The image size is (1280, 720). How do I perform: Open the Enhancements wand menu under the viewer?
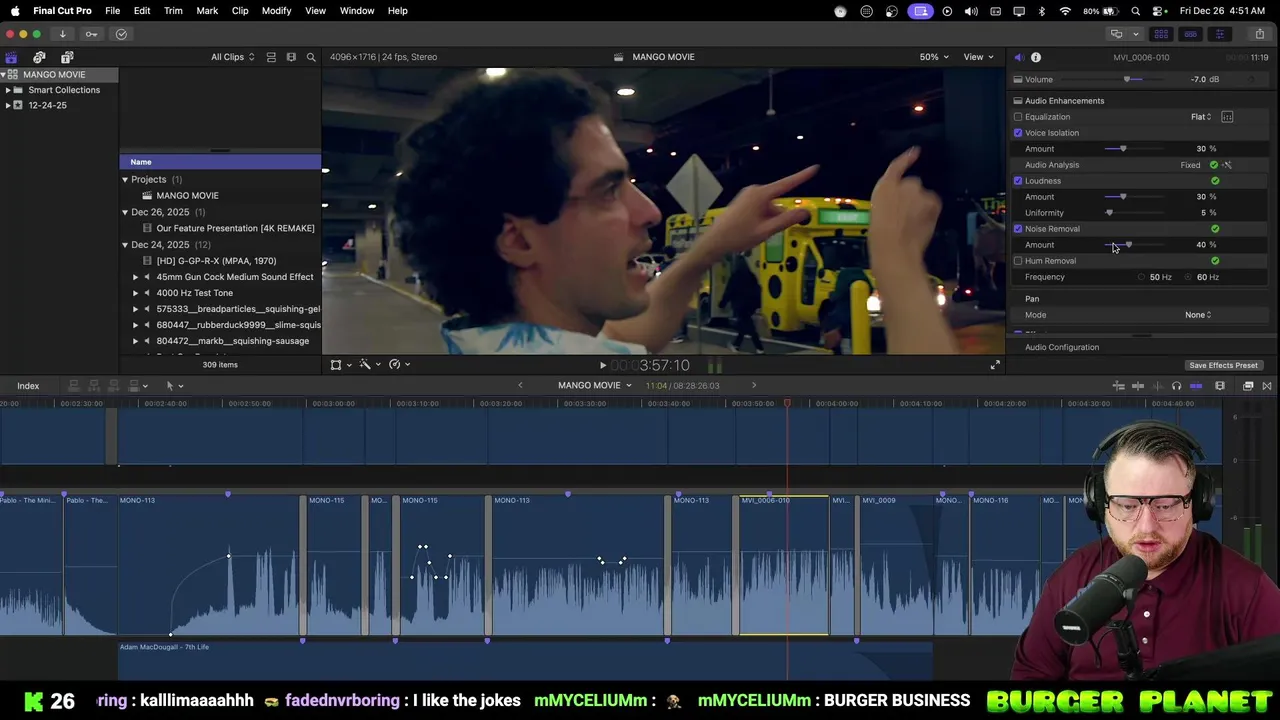(369, 365)
